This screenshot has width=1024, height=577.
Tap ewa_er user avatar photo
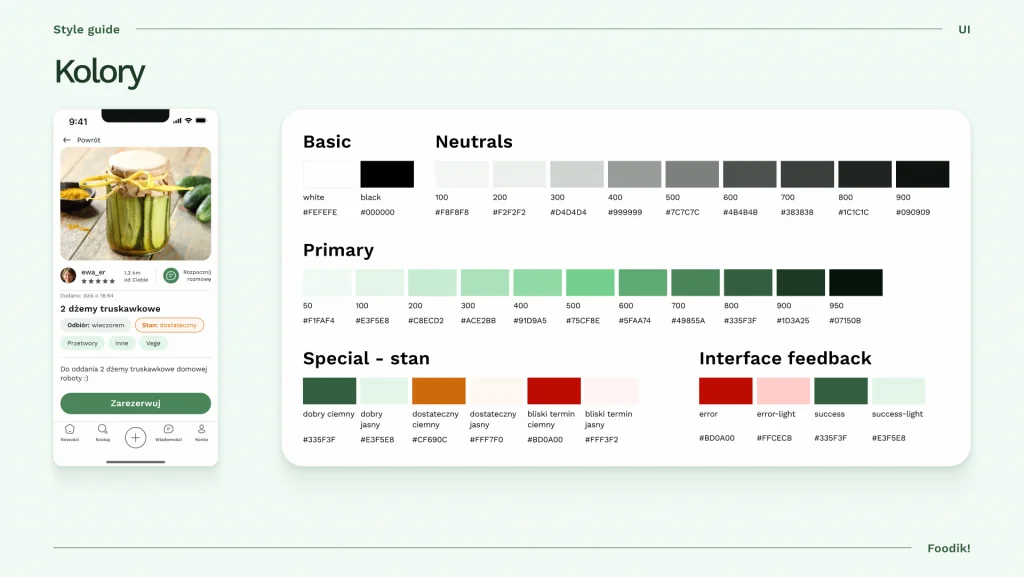coord(68,275)
